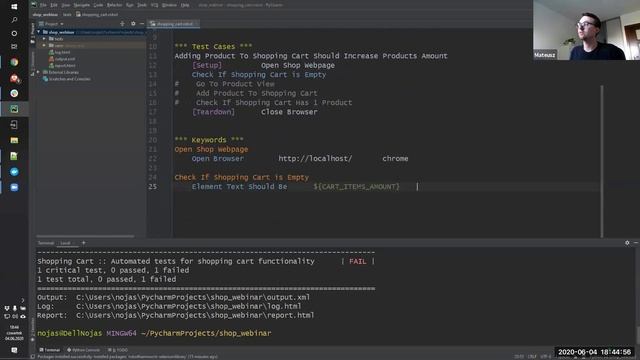The image size is (640, 360).
Task: Open Task View on taskbar
Action: [14, 47]
